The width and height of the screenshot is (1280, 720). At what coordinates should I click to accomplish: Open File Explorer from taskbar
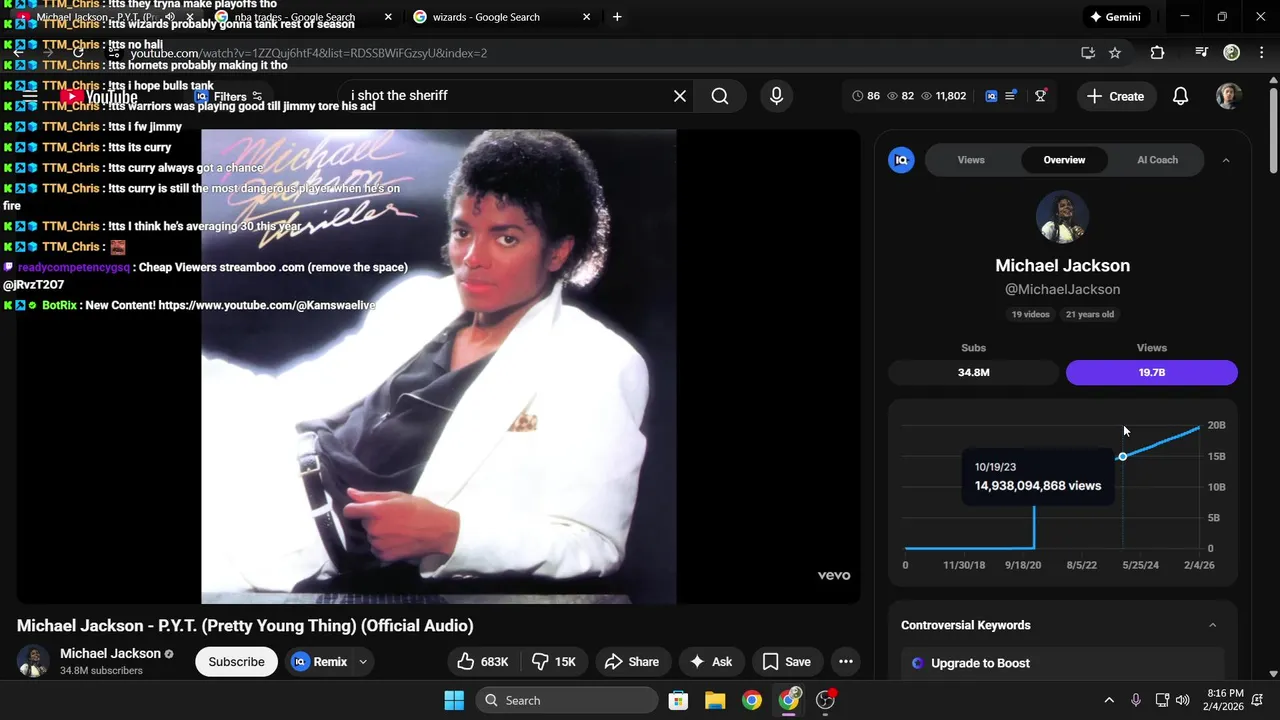point(715,700)
